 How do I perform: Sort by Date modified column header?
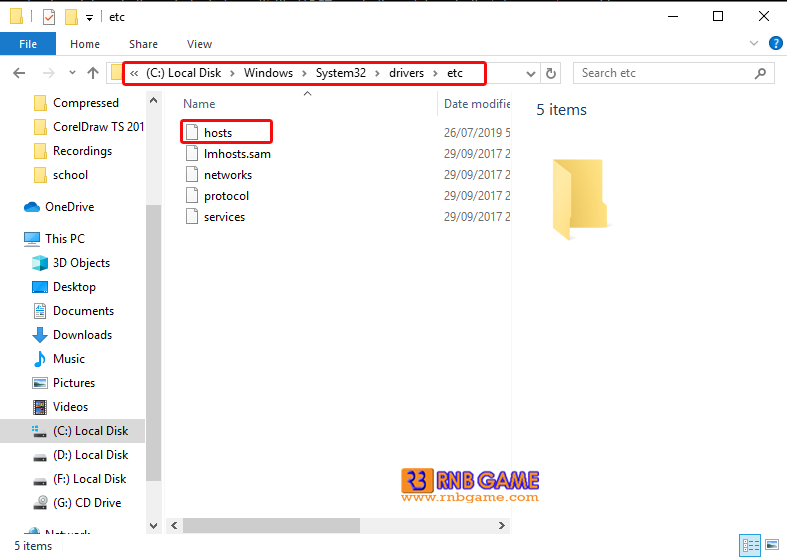coord(476,104)
